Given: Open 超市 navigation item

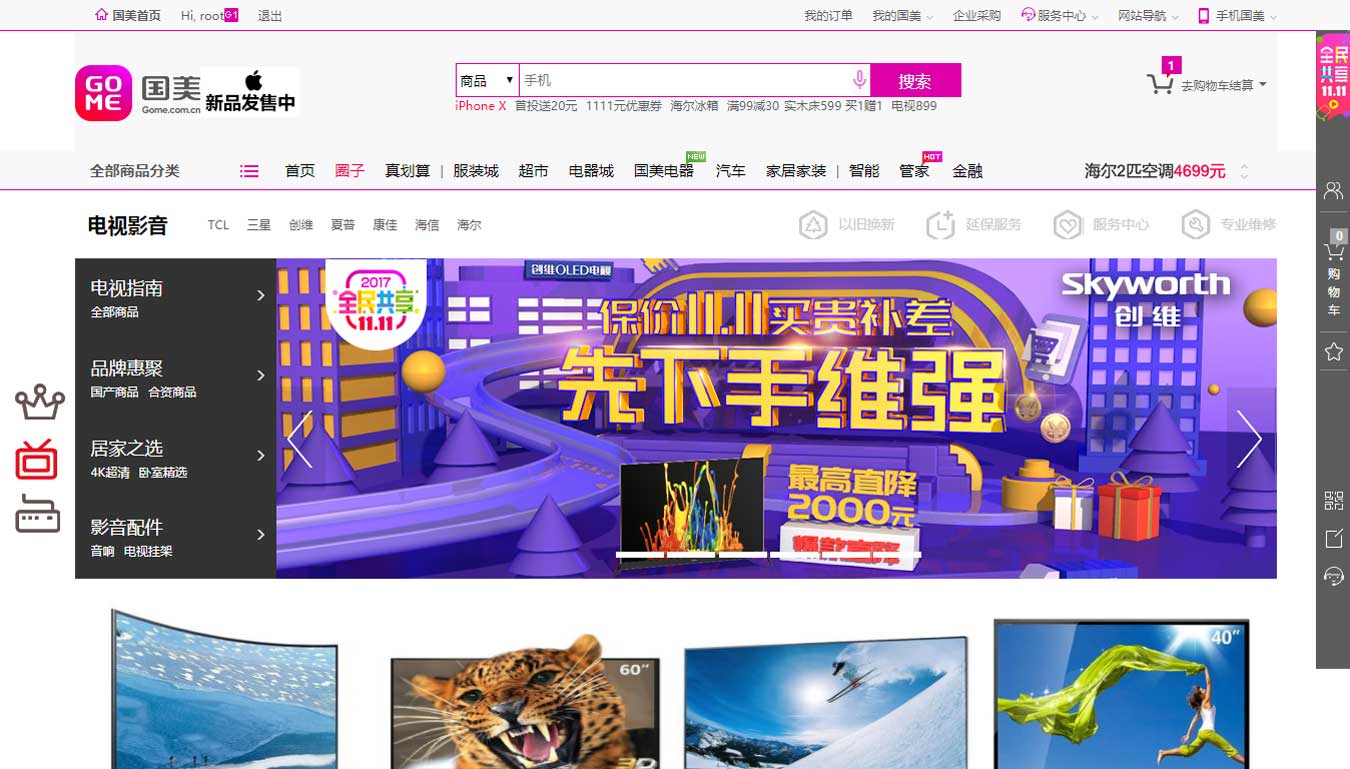Looking at the screenshot, I should [x=534, y=171].
